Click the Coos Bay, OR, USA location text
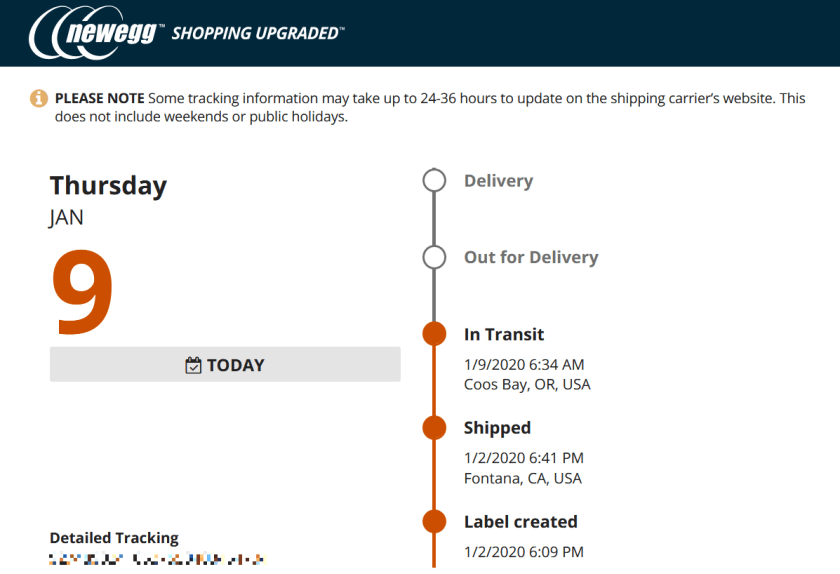This screenshot has height=574, width=840. pos(527,384)
